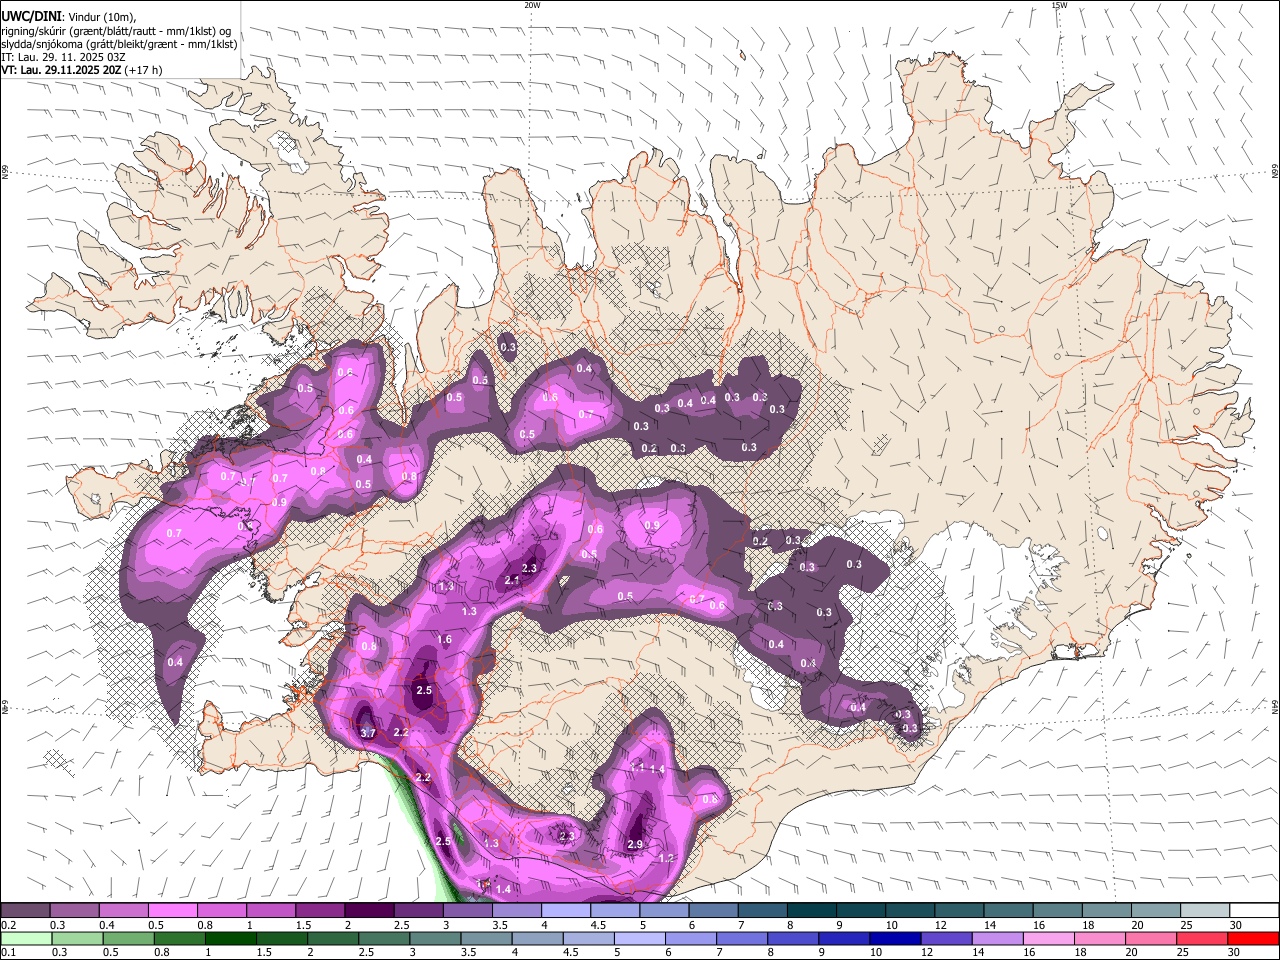Click the bright pink 0.5 swatch in upper legend
The image size is (1280, 960).
[172, 911]
